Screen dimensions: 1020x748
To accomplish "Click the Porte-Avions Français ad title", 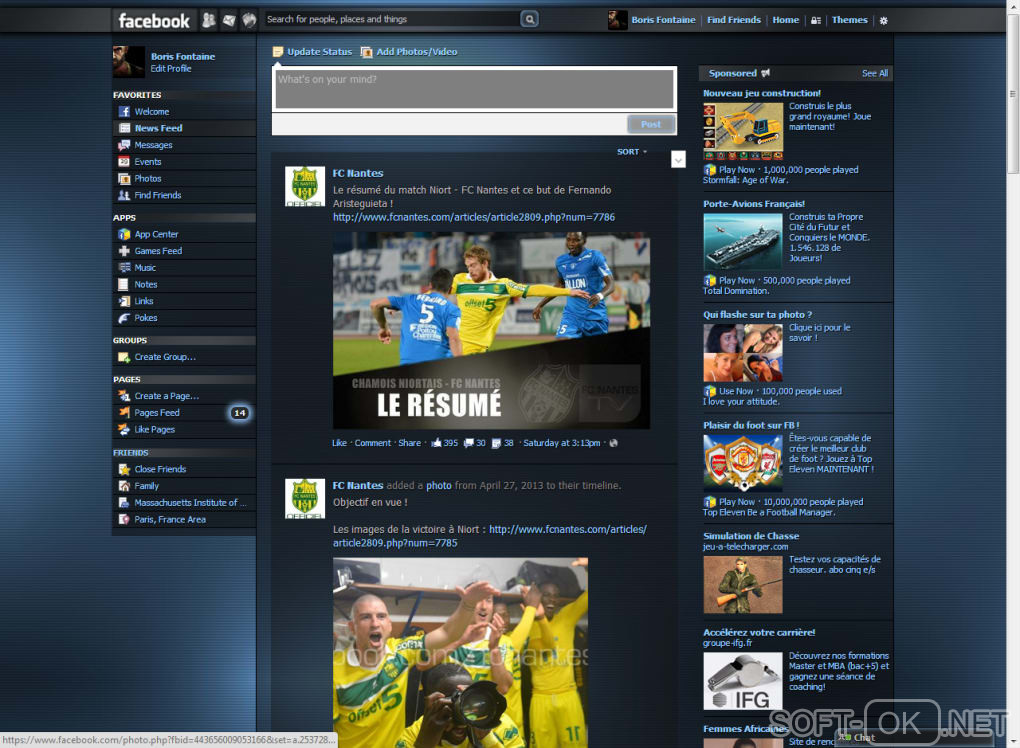I will tap(754, 204).
